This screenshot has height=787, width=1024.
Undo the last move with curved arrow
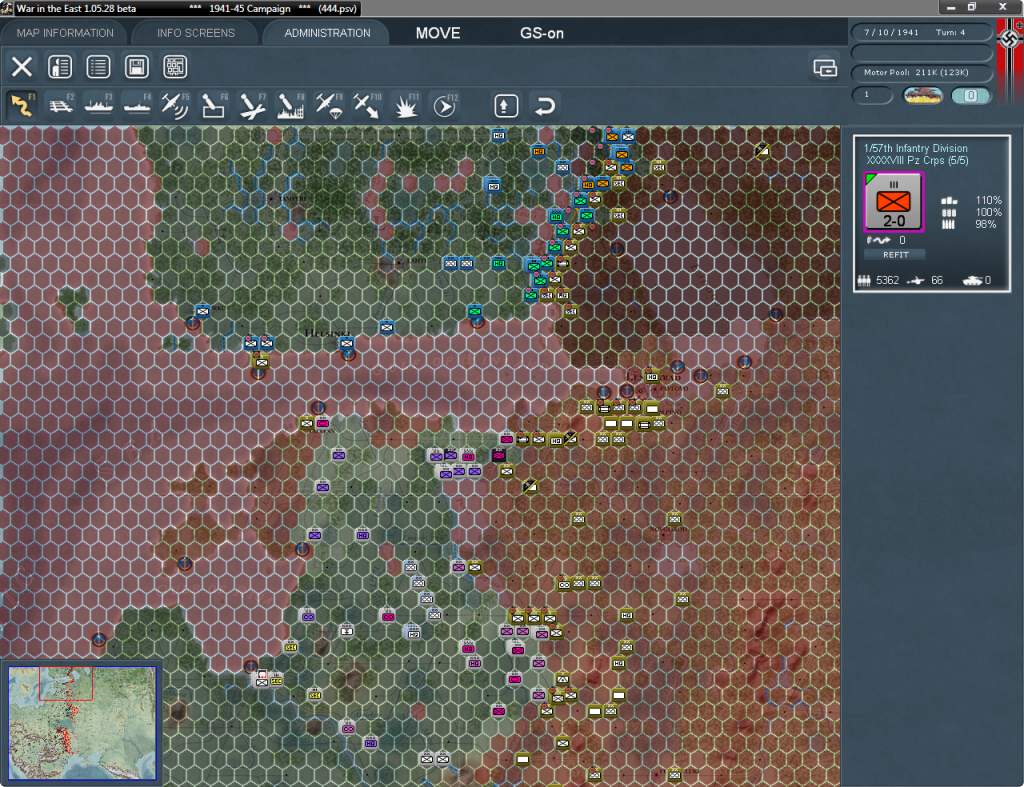pos(545,106)
